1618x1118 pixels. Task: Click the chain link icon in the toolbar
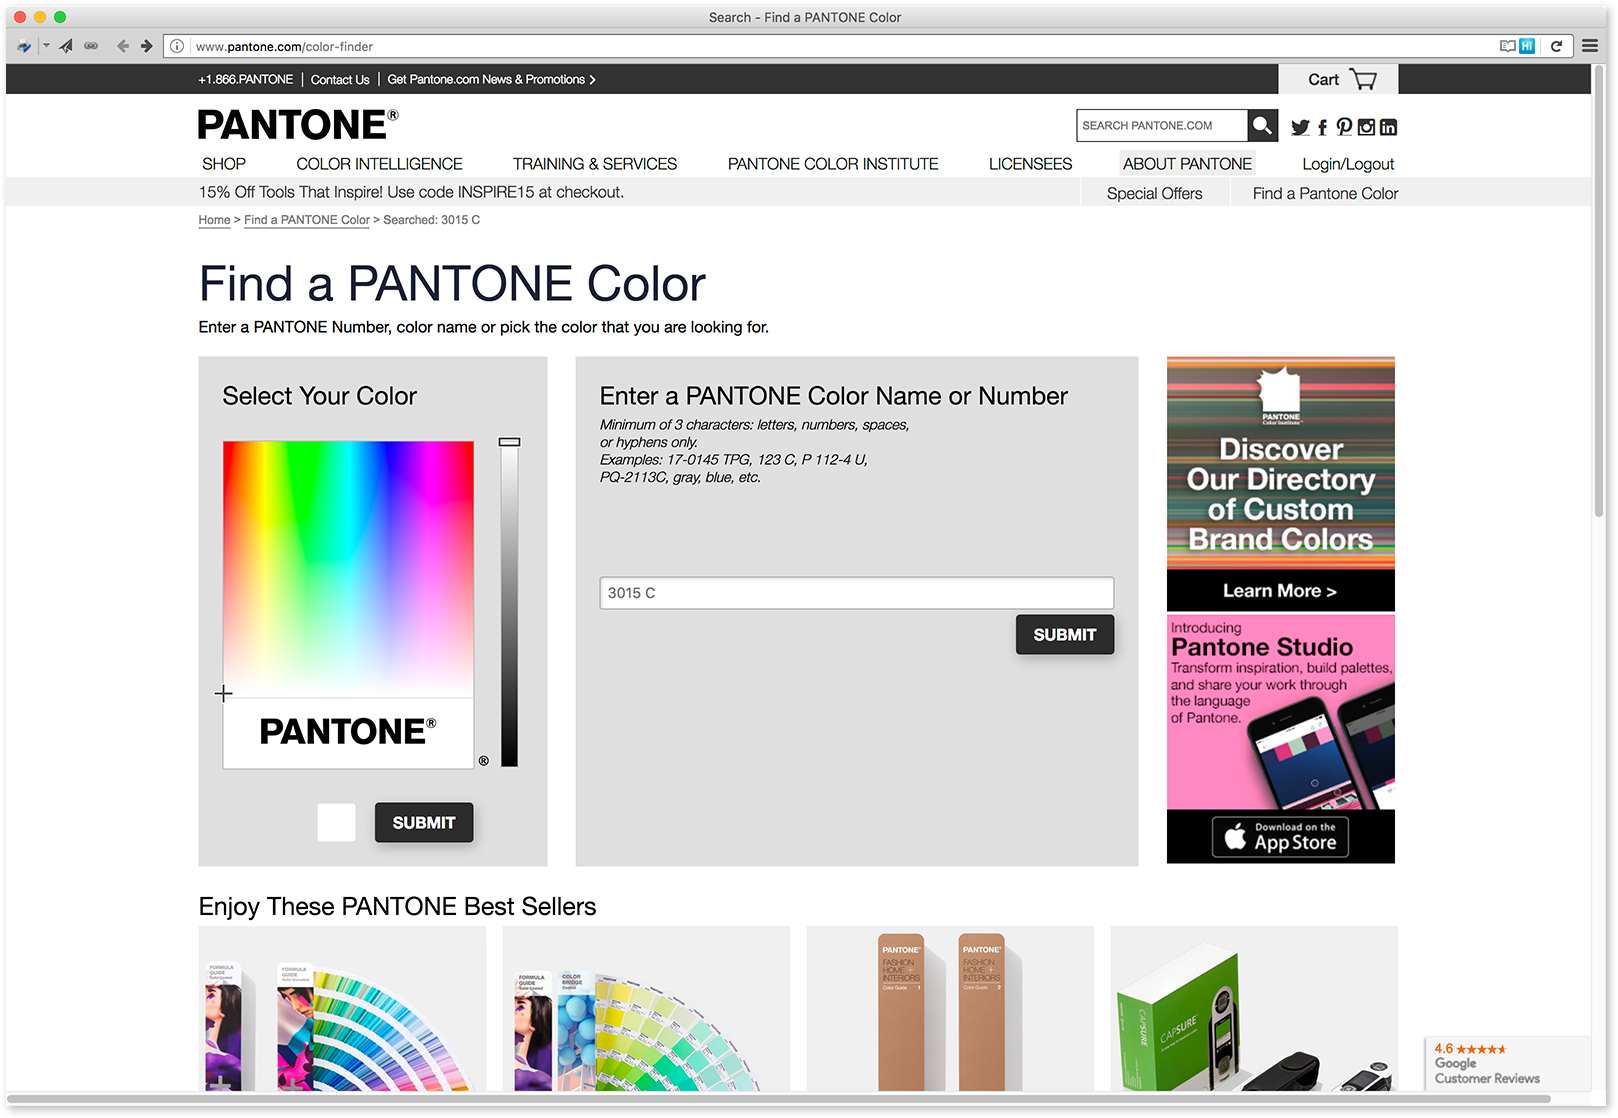(91, 46)
